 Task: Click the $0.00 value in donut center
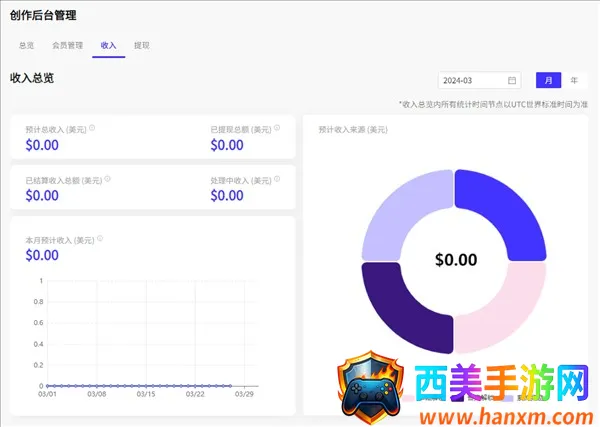456,260
